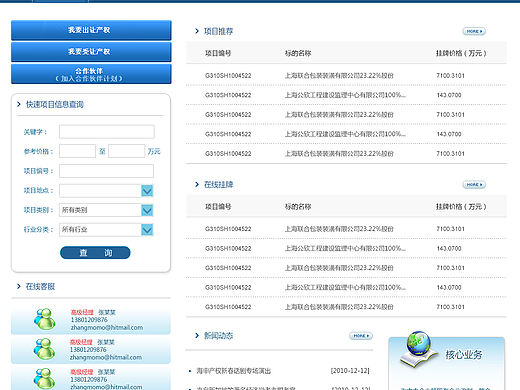This screenshot has height=390, width=520.
Task: Click first 高级经理 zhangmomo@hitmail.com email
Action: [x=107, y=327]
